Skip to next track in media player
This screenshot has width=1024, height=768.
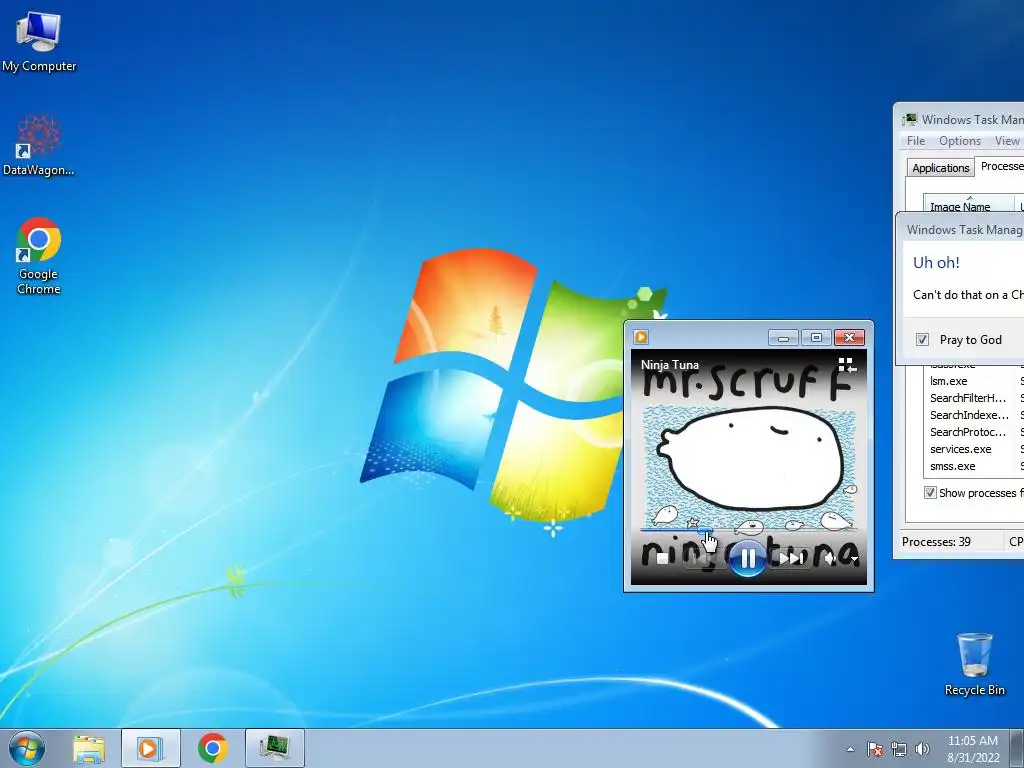791,558
